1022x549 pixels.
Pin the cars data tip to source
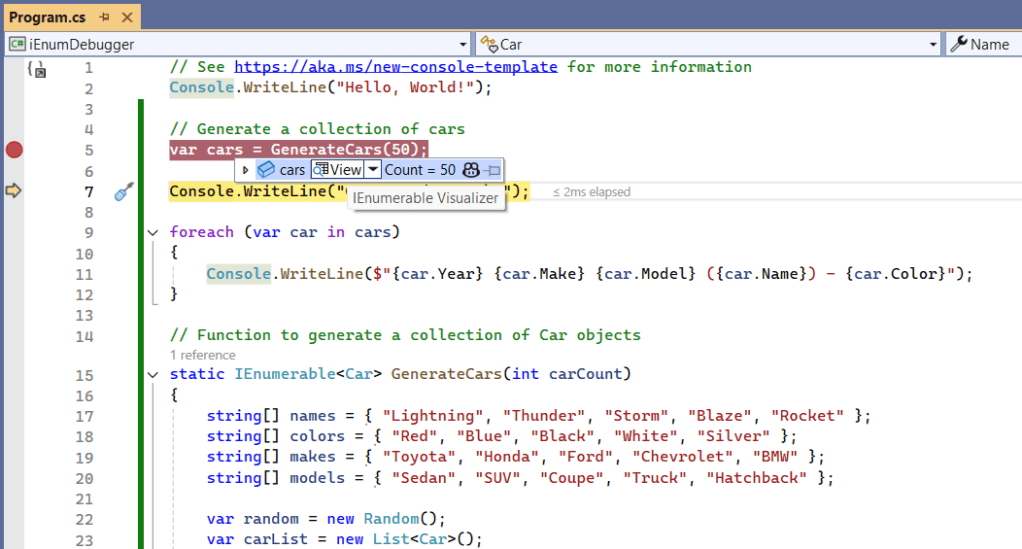tap(493, 170)
